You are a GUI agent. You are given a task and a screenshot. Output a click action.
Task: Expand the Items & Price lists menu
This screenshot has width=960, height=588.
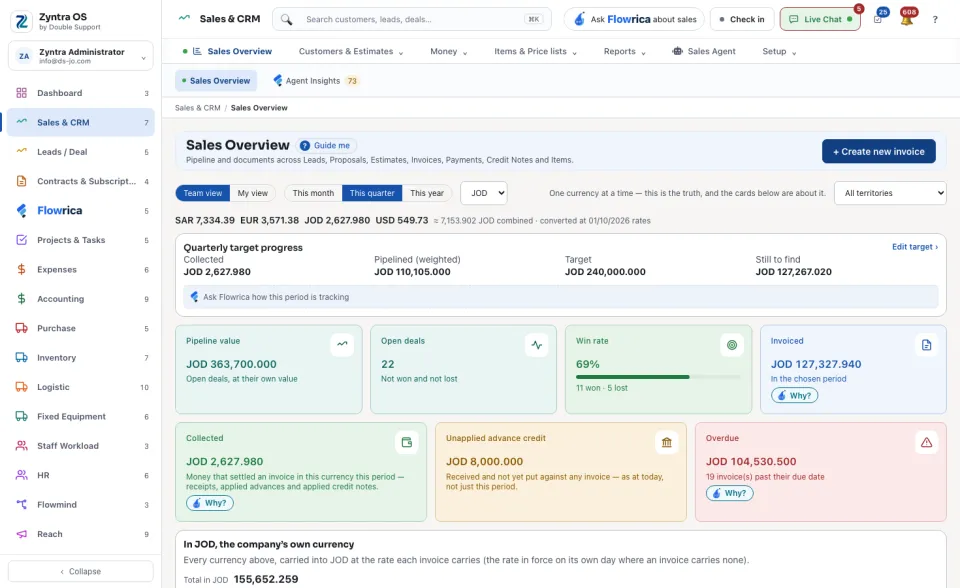click(x=535, y=51)
